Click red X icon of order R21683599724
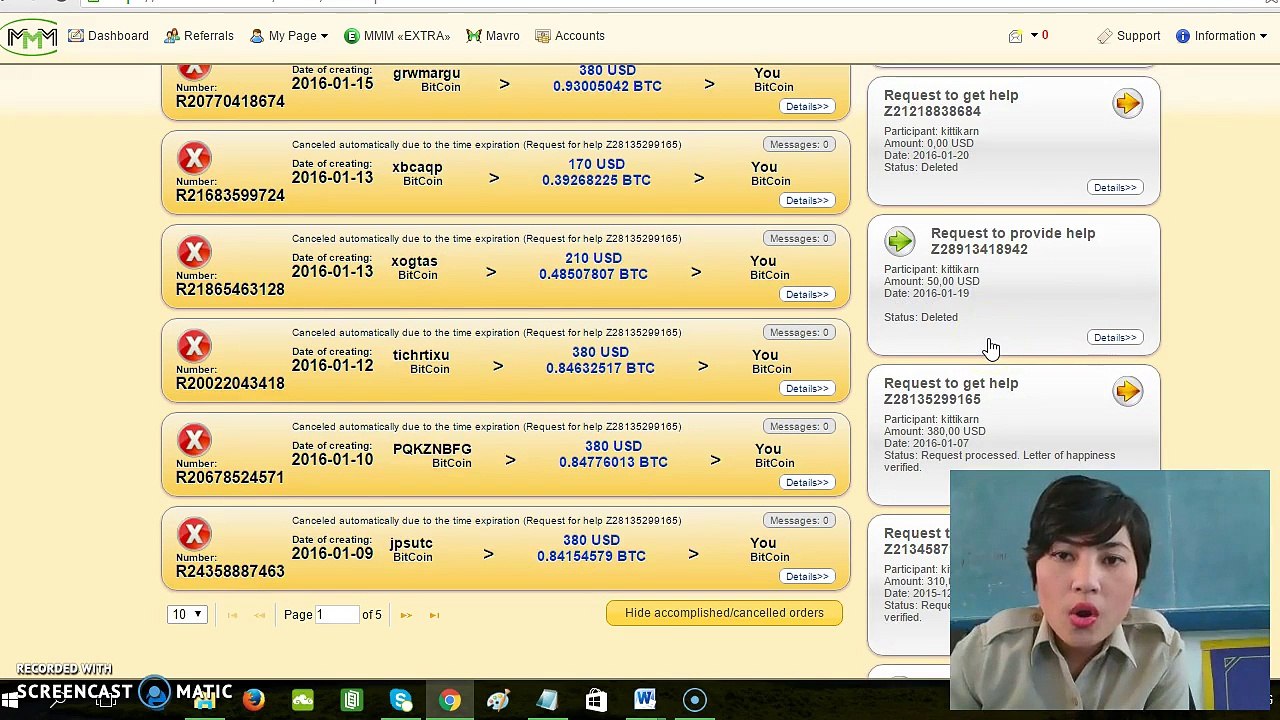This screenshot has width=1280, height=720. coord(195,158)
